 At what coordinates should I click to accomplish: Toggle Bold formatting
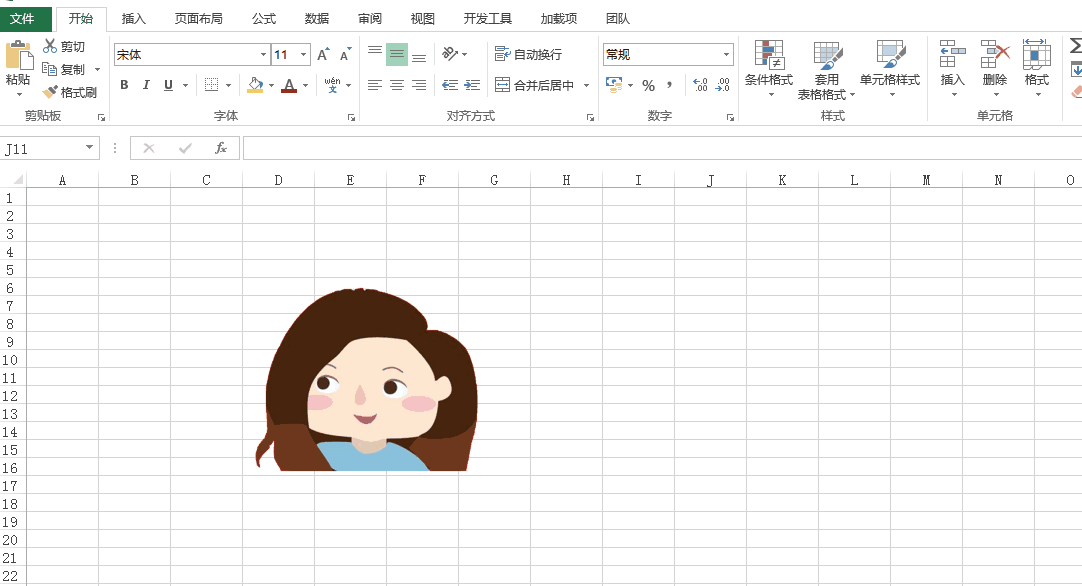pos(124,85)
